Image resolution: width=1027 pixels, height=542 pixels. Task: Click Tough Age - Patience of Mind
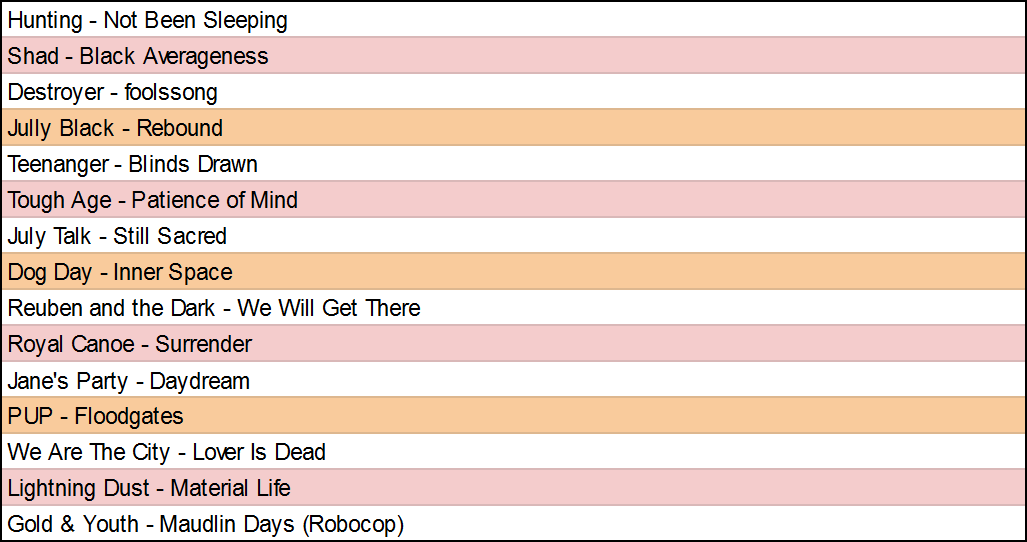click(153, 200)
